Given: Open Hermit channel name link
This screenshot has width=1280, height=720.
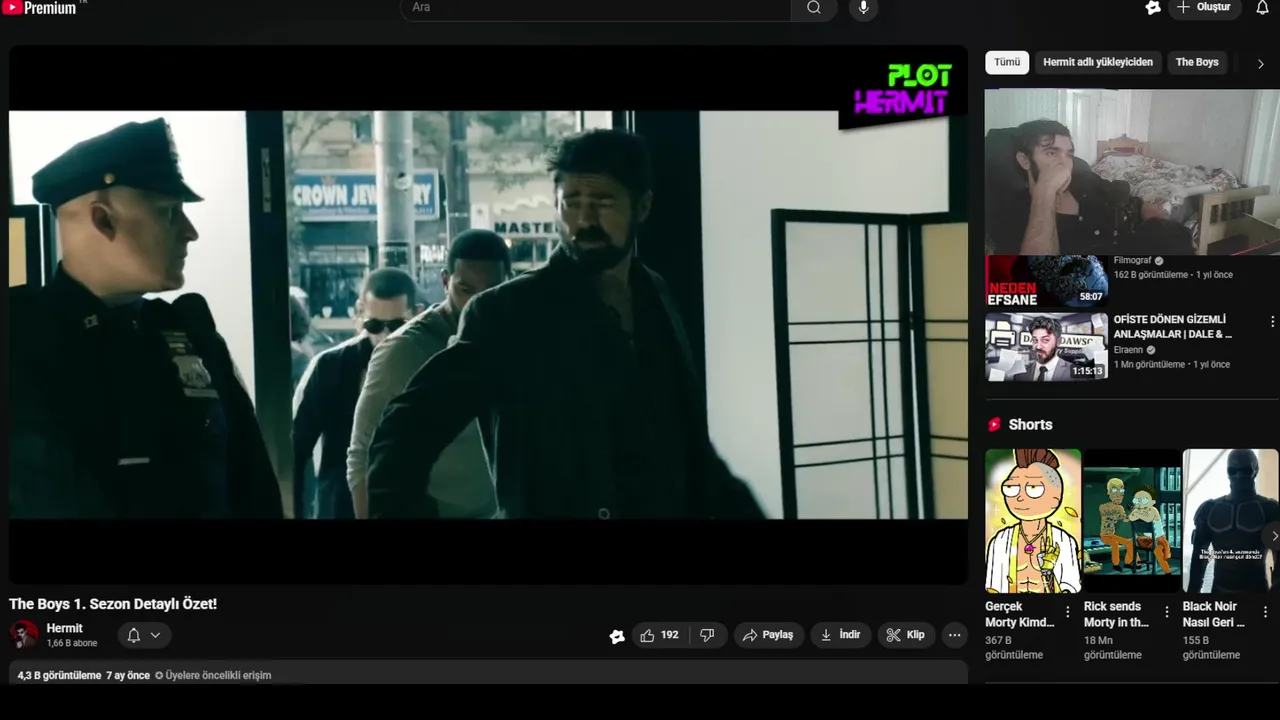Looking at the screenshot, I should [x=65, y=629].
